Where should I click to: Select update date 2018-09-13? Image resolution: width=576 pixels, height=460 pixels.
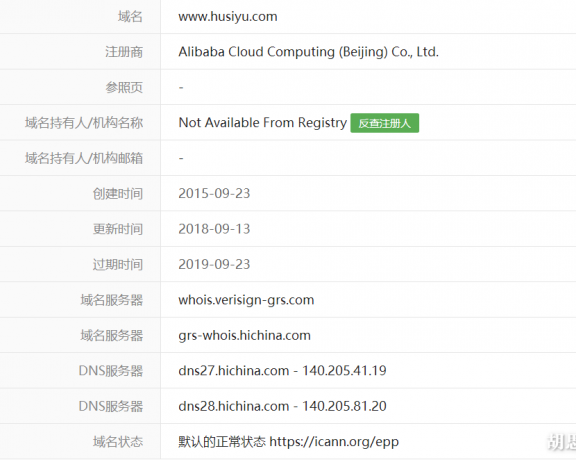[214, 229]
